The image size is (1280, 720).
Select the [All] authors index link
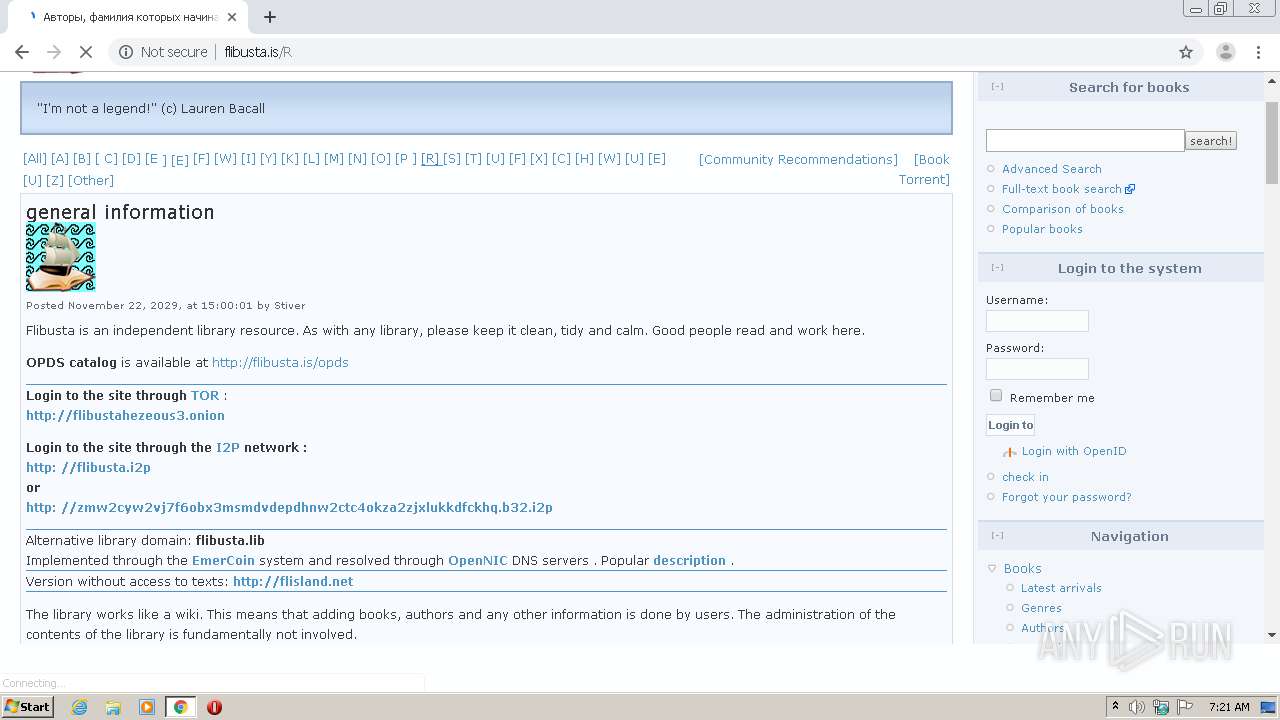pyautogui.click(x=35, y=159)
